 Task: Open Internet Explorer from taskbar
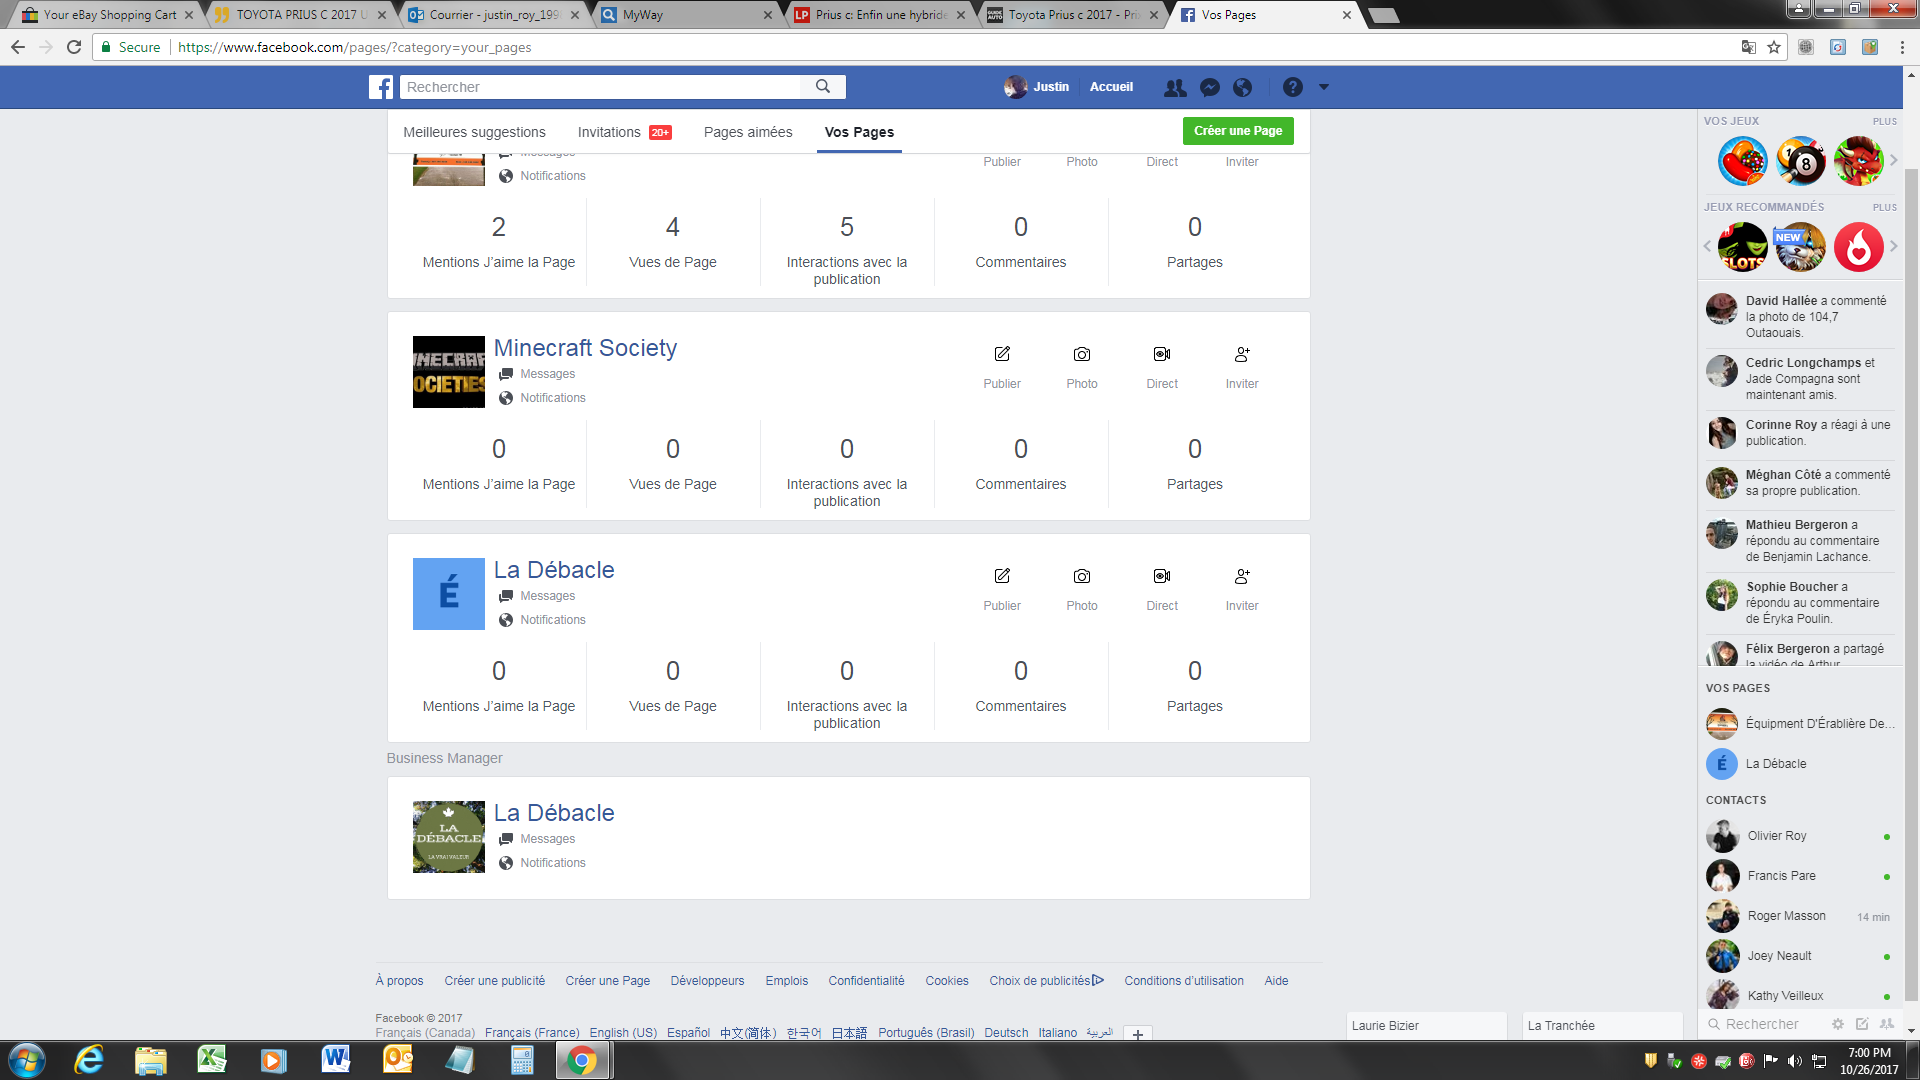(x=89, y=1060)
